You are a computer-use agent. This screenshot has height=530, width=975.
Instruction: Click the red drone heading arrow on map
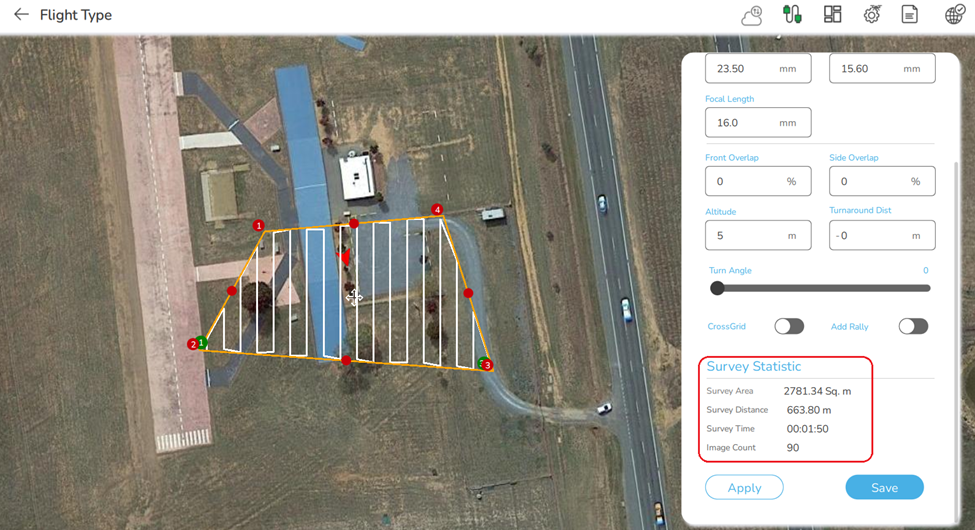point(344,256)
